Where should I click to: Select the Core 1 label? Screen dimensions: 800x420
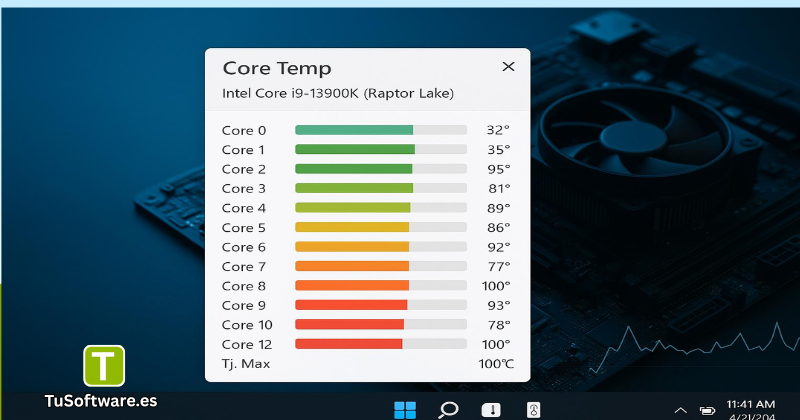(243, 150)
